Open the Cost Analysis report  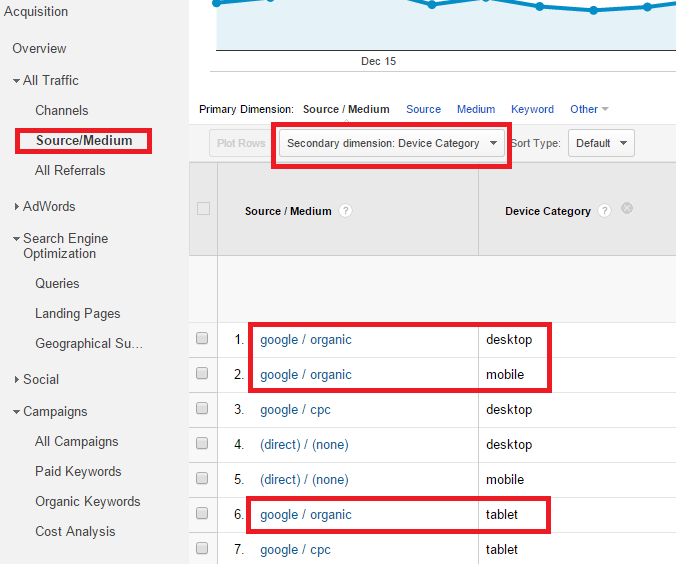(x=75, y=531)
